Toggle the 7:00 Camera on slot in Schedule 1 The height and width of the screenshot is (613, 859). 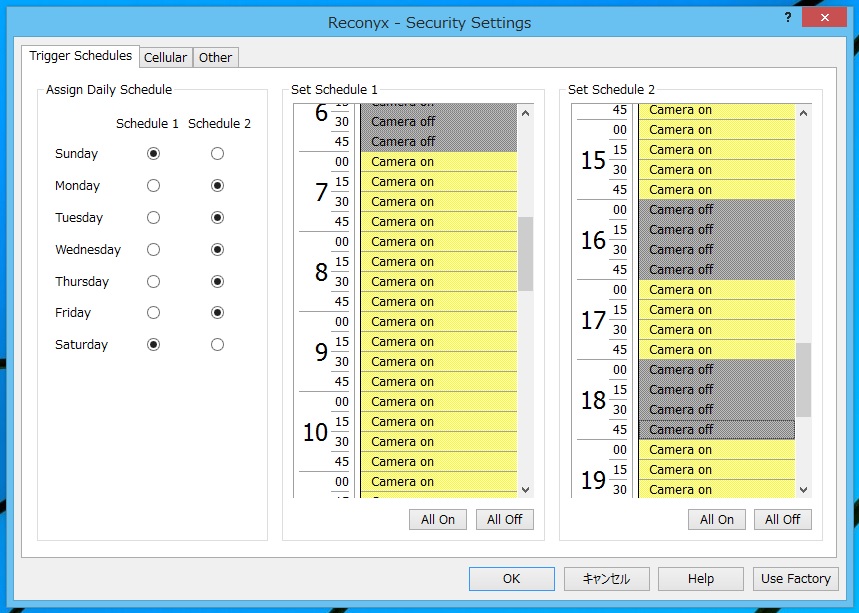[439, 162]
